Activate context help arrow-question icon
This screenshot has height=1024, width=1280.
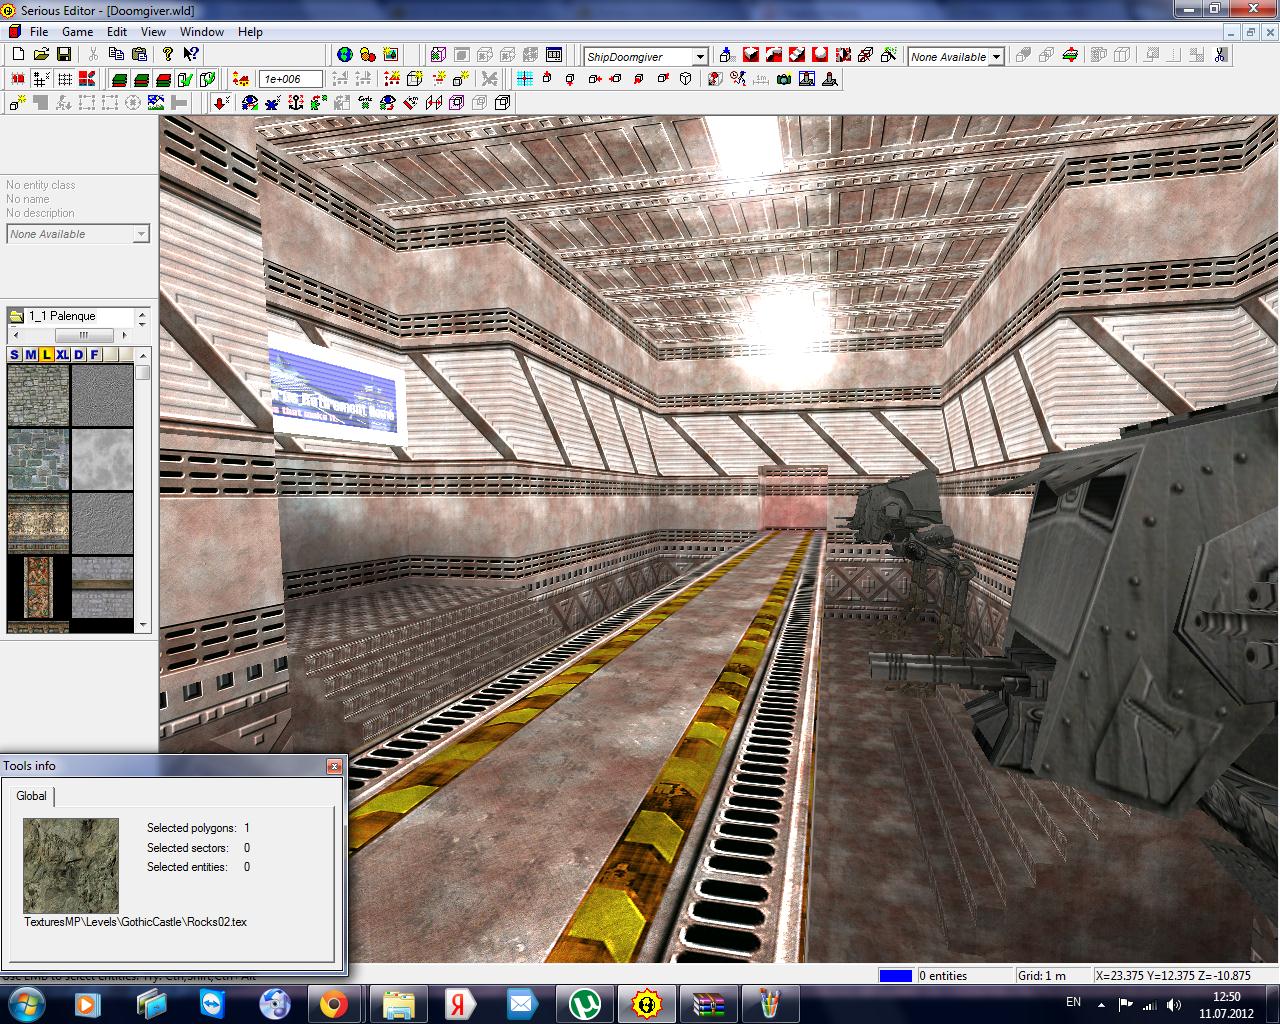(x=190, y=54)
